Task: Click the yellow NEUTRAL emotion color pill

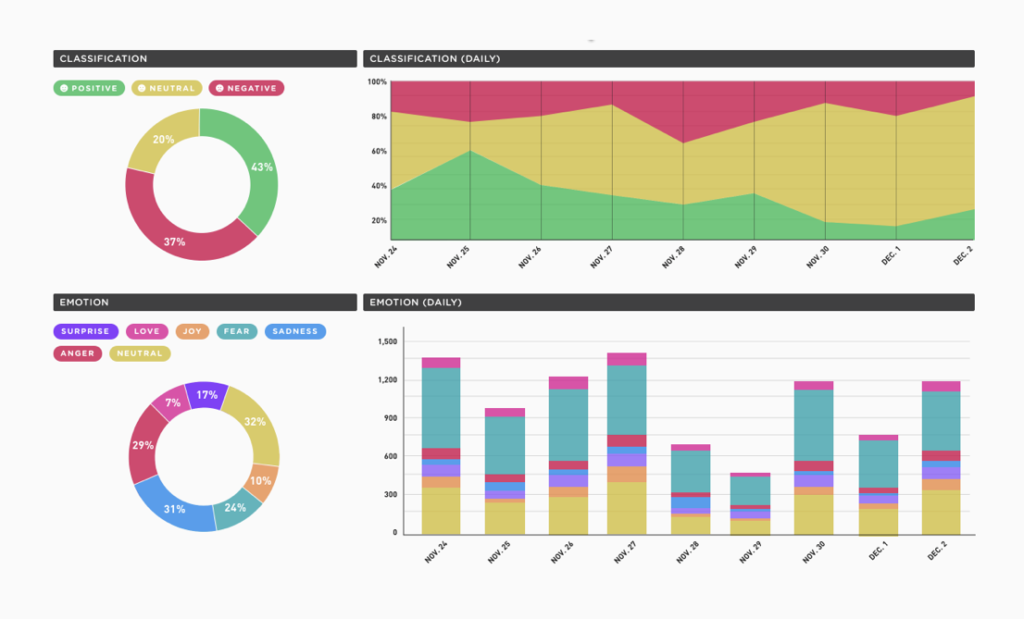Action: pos(139,353)
